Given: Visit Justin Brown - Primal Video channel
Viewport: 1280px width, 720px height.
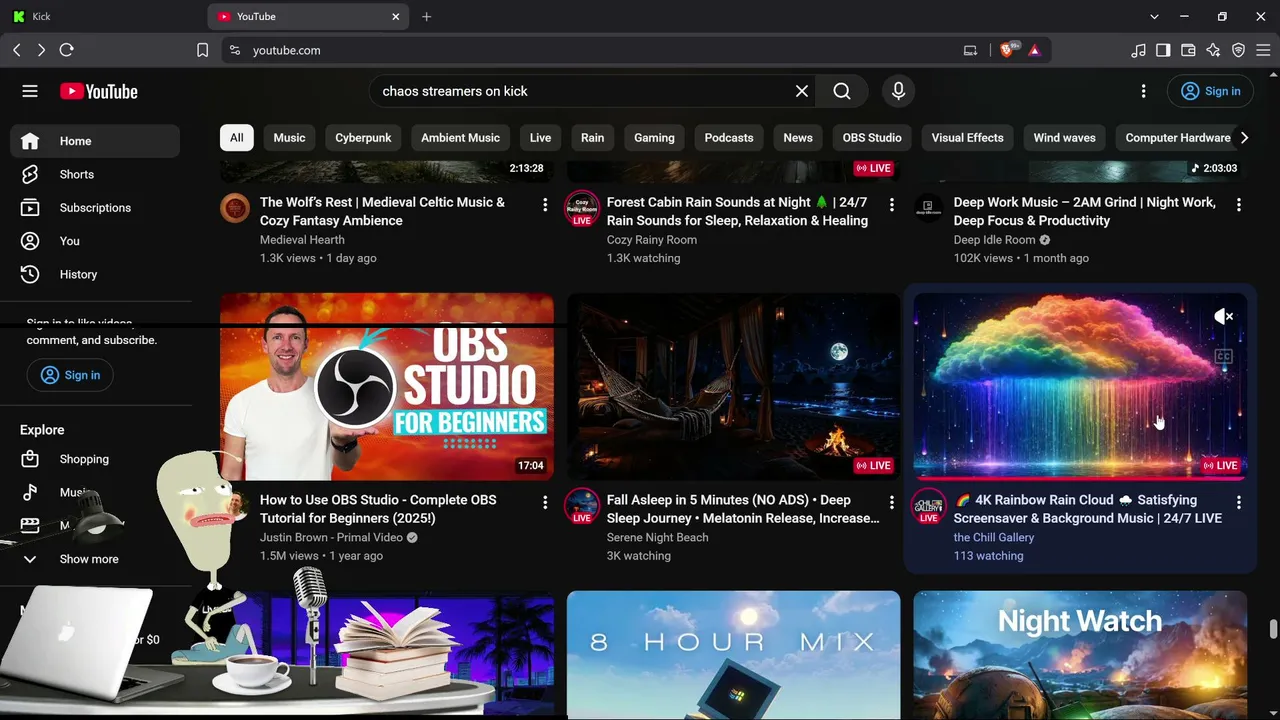Looking at the screenshot, I should pyautogui.click(x=331, y=537).
